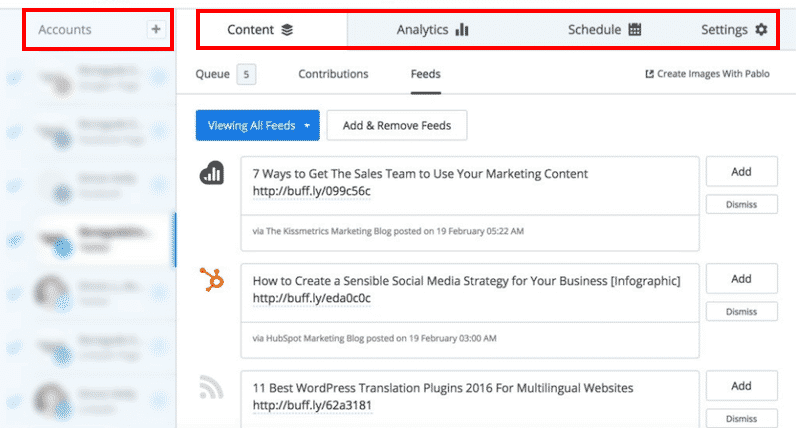The height and width of the screenshot is (428, 800).
Task: Open the Analytics tab
Action: [x=432, y=30]
